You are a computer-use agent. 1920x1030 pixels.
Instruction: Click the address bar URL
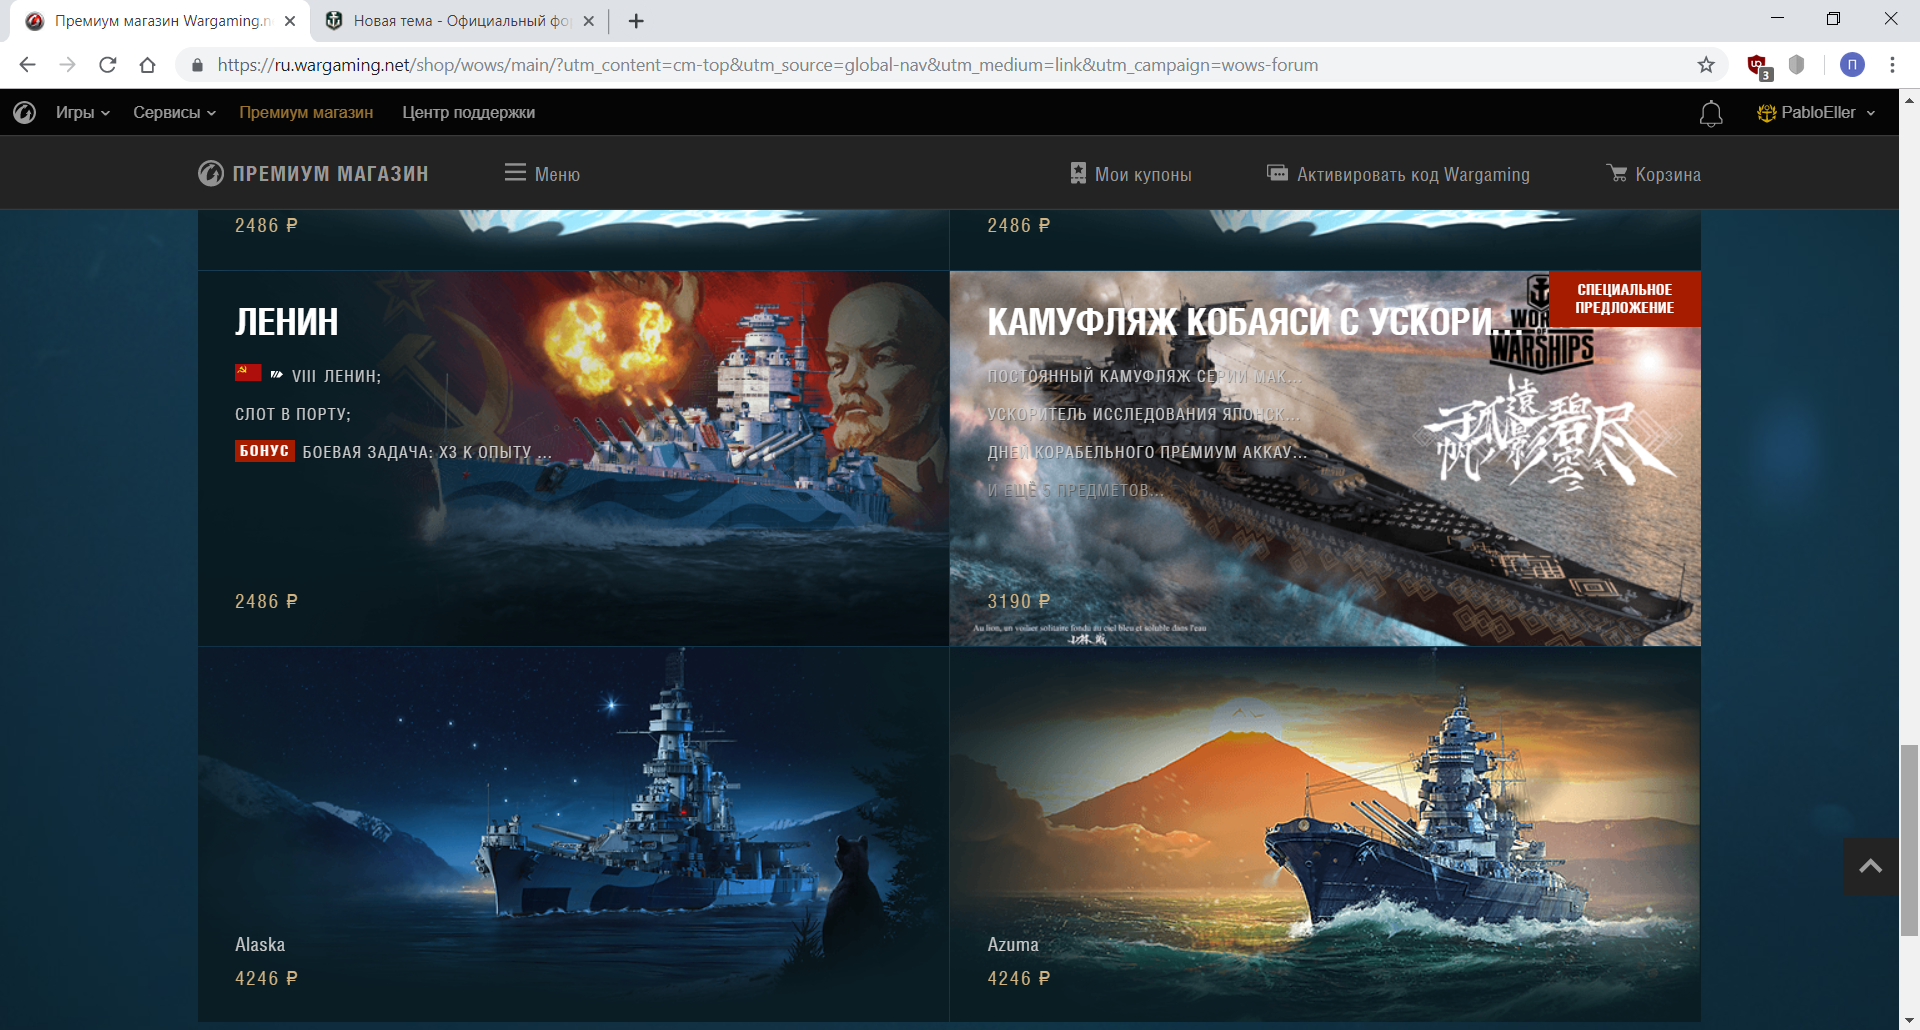coord(767,65)
